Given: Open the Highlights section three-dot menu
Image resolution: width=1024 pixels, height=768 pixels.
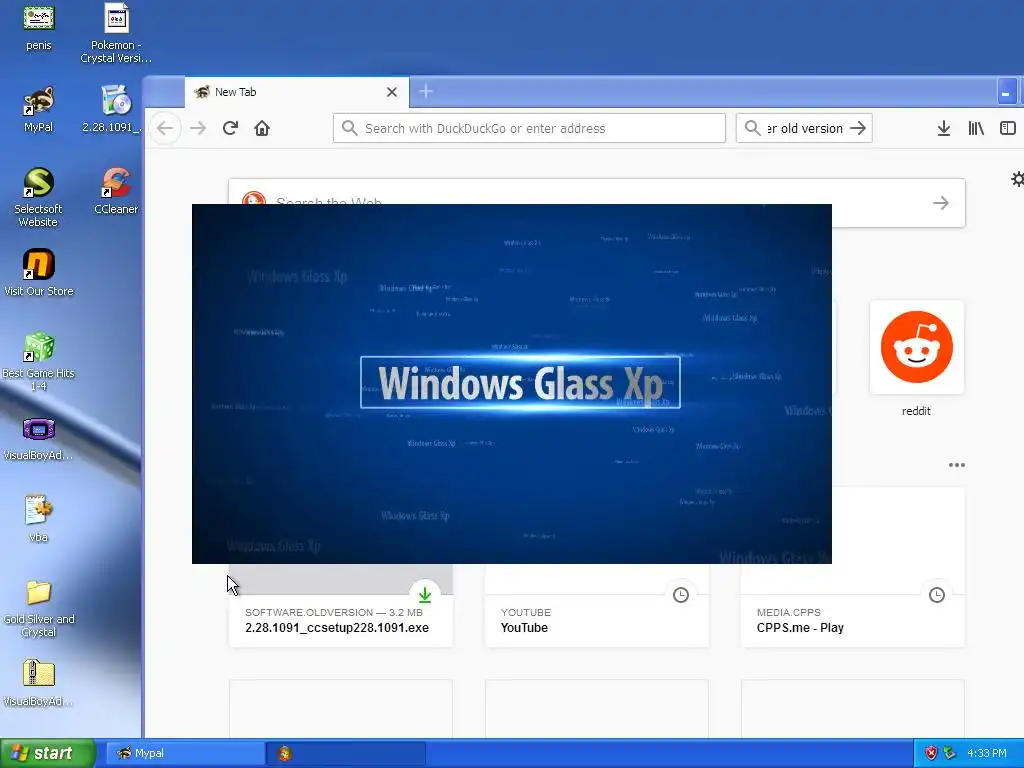Looking at the screenshot, I should tap(957, 465).
